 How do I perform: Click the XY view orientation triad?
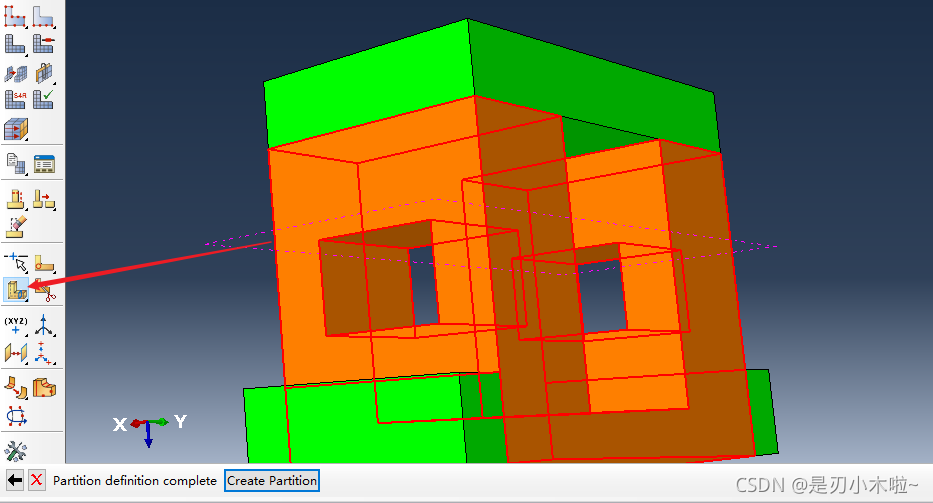tap(148, 424)
